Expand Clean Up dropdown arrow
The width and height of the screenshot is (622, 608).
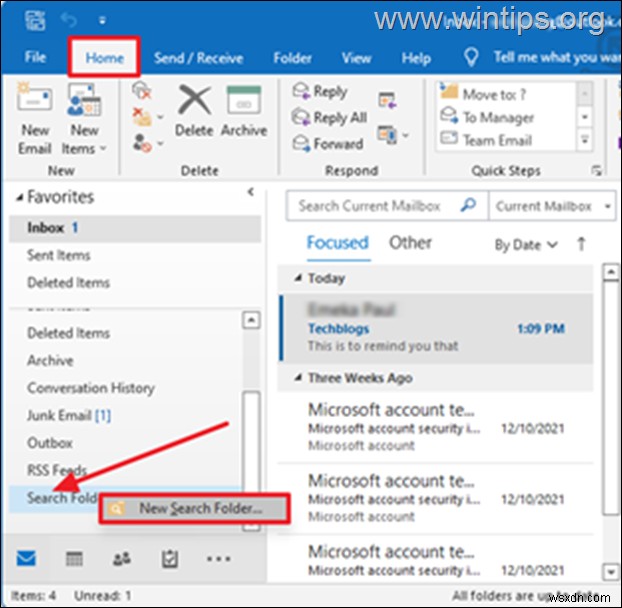(x=160, y=117)
